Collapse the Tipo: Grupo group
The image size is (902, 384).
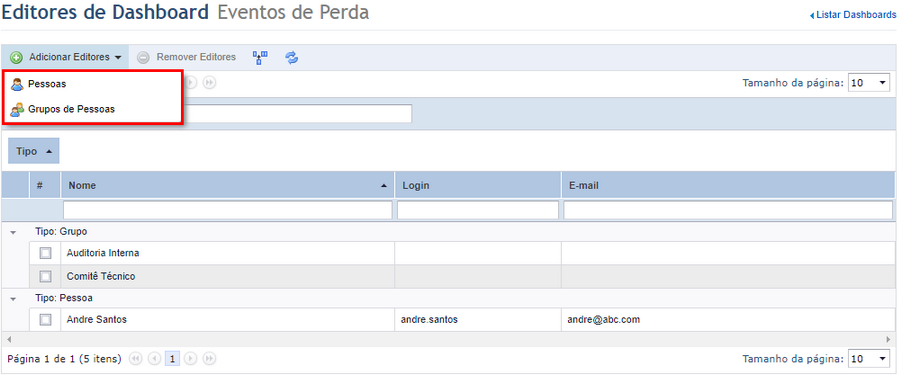(x=13, y=232)
